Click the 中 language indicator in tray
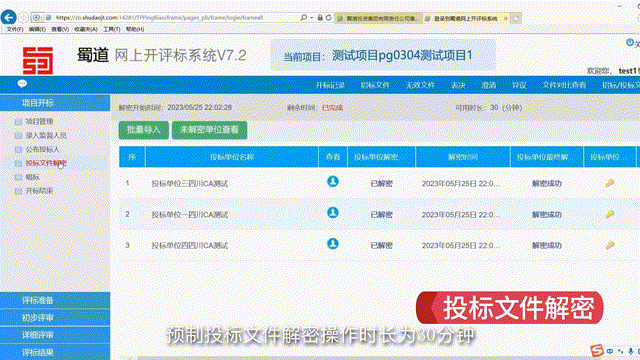This screenshot has height=360, width=640. click(x=610, y=351)
